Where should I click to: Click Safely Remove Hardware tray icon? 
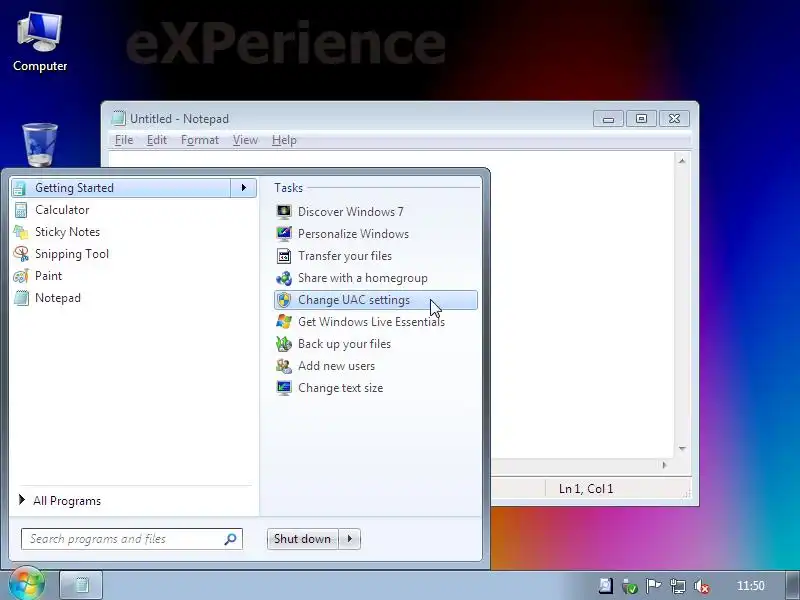[630, 586]
